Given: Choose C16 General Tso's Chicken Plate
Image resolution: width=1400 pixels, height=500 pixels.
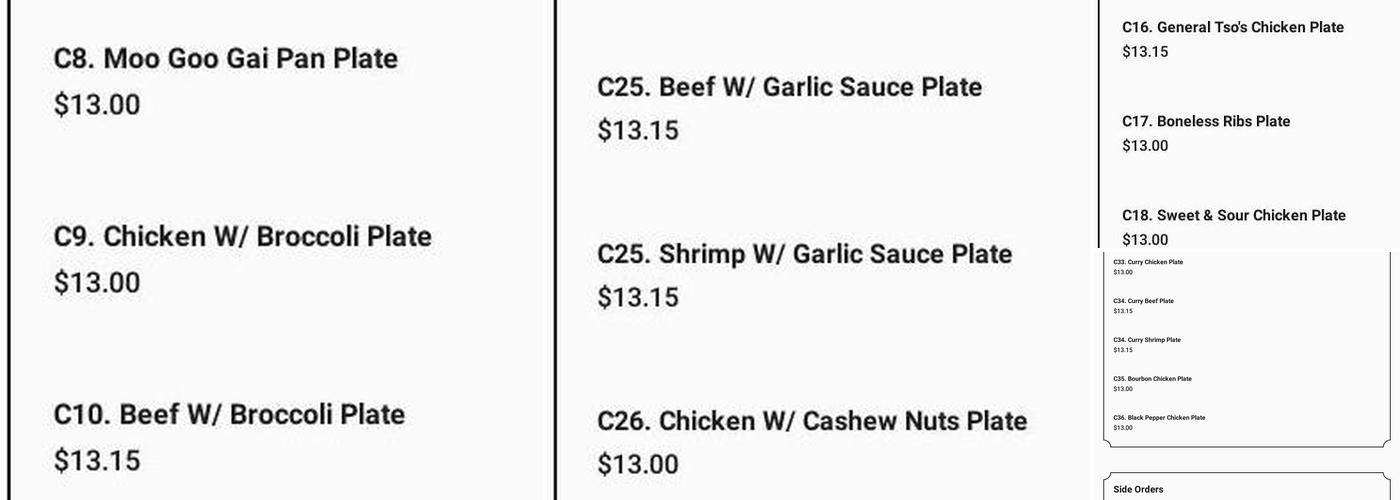Looking at the screenshot, I should coord(1232,28).
